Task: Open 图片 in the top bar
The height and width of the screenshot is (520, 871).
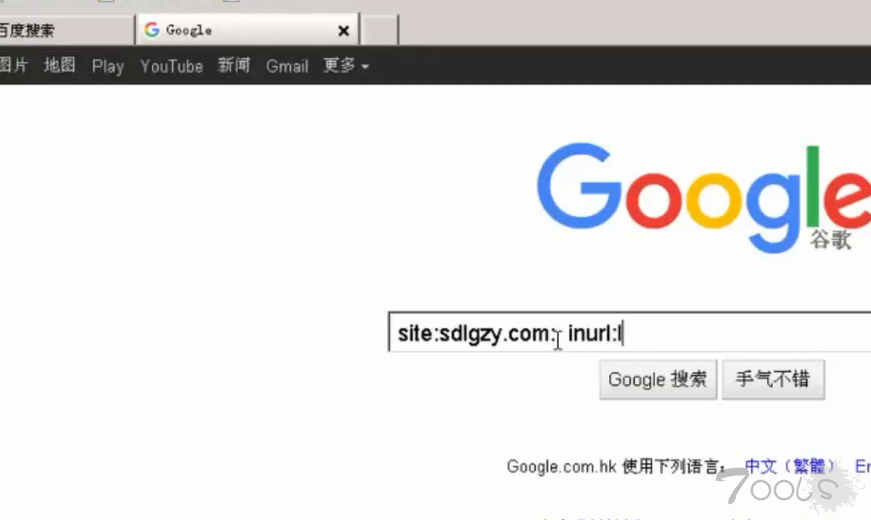Action: [x=13, y=66]
